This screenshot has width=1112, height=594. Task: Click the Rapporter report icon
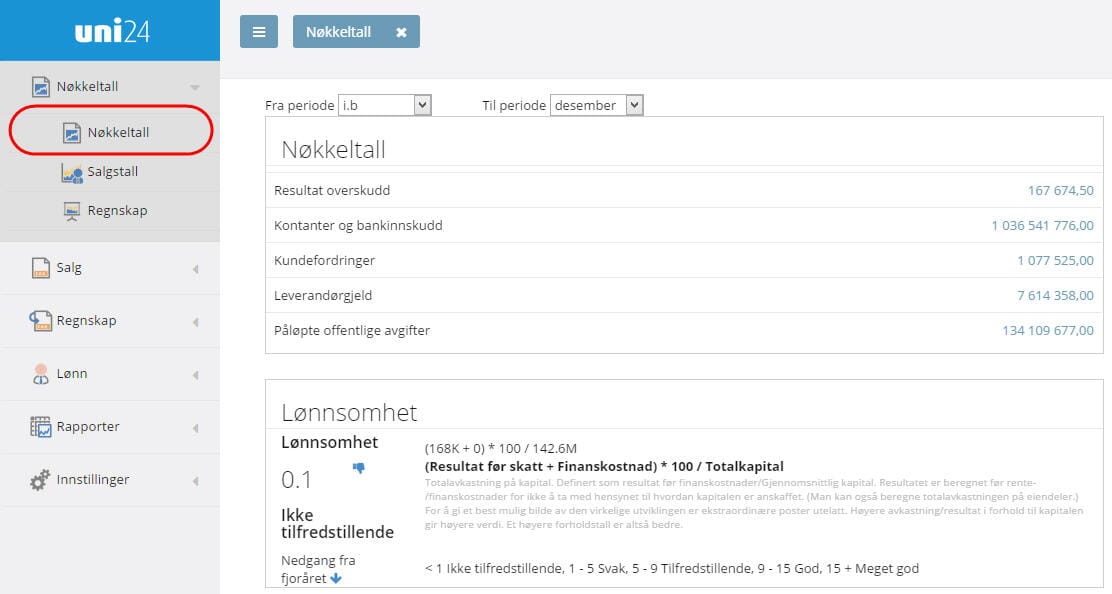coord(39,426)
